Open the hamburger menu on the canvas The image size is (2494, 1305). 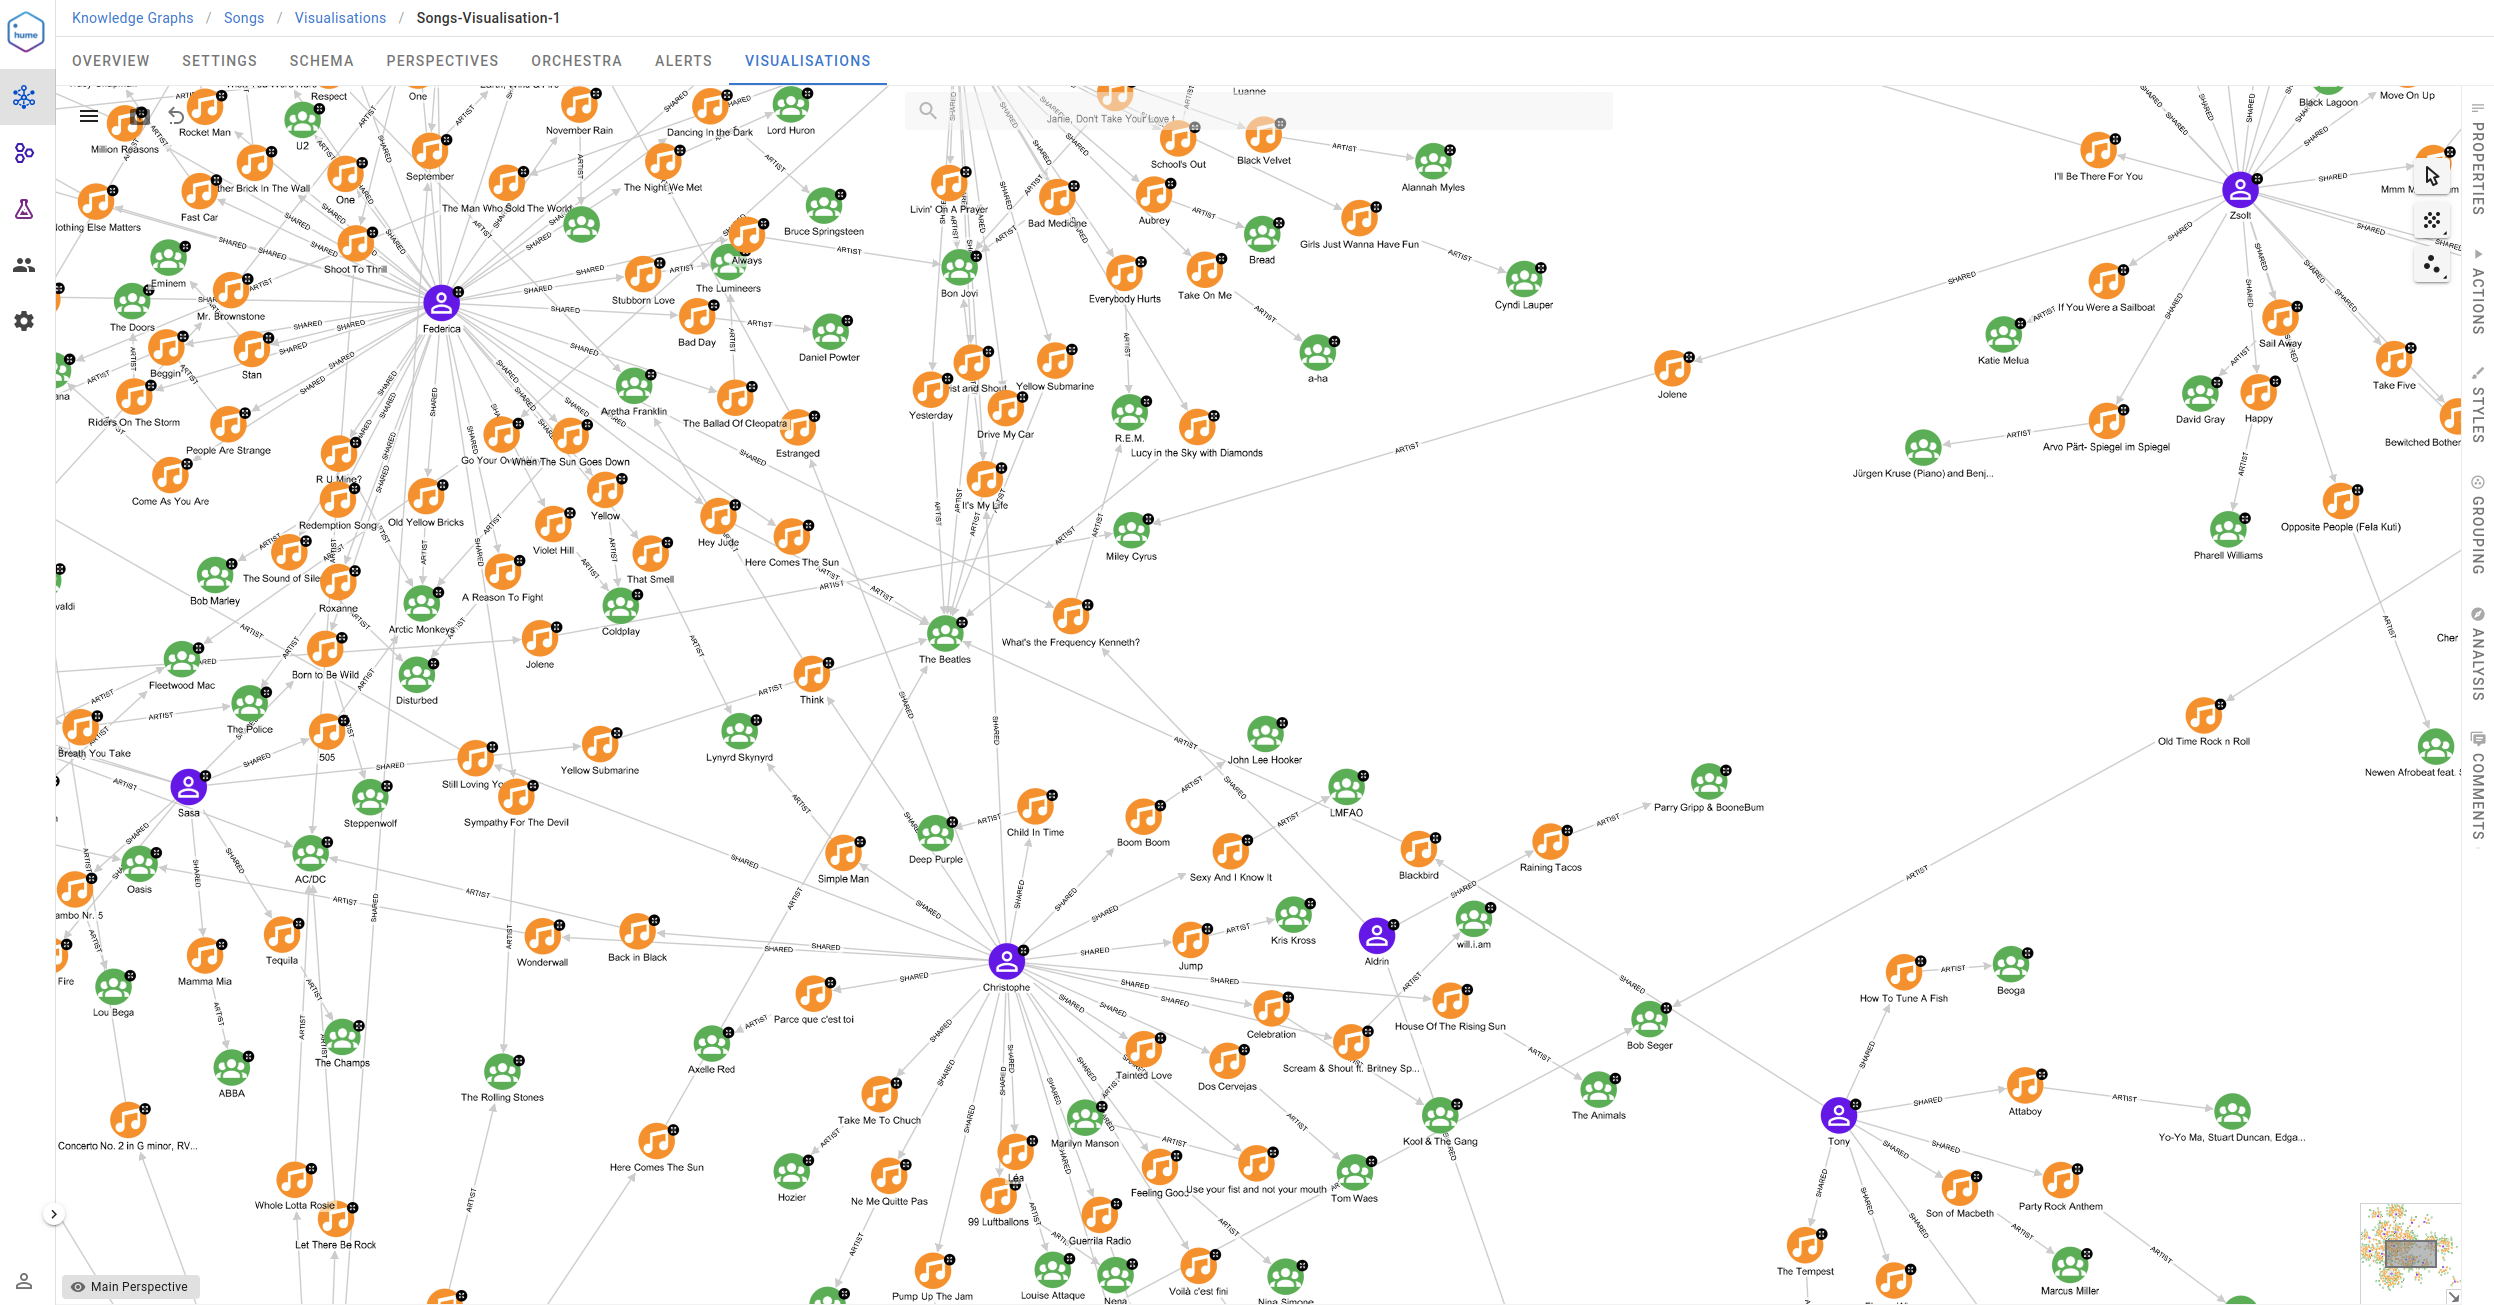pos(89,116)
